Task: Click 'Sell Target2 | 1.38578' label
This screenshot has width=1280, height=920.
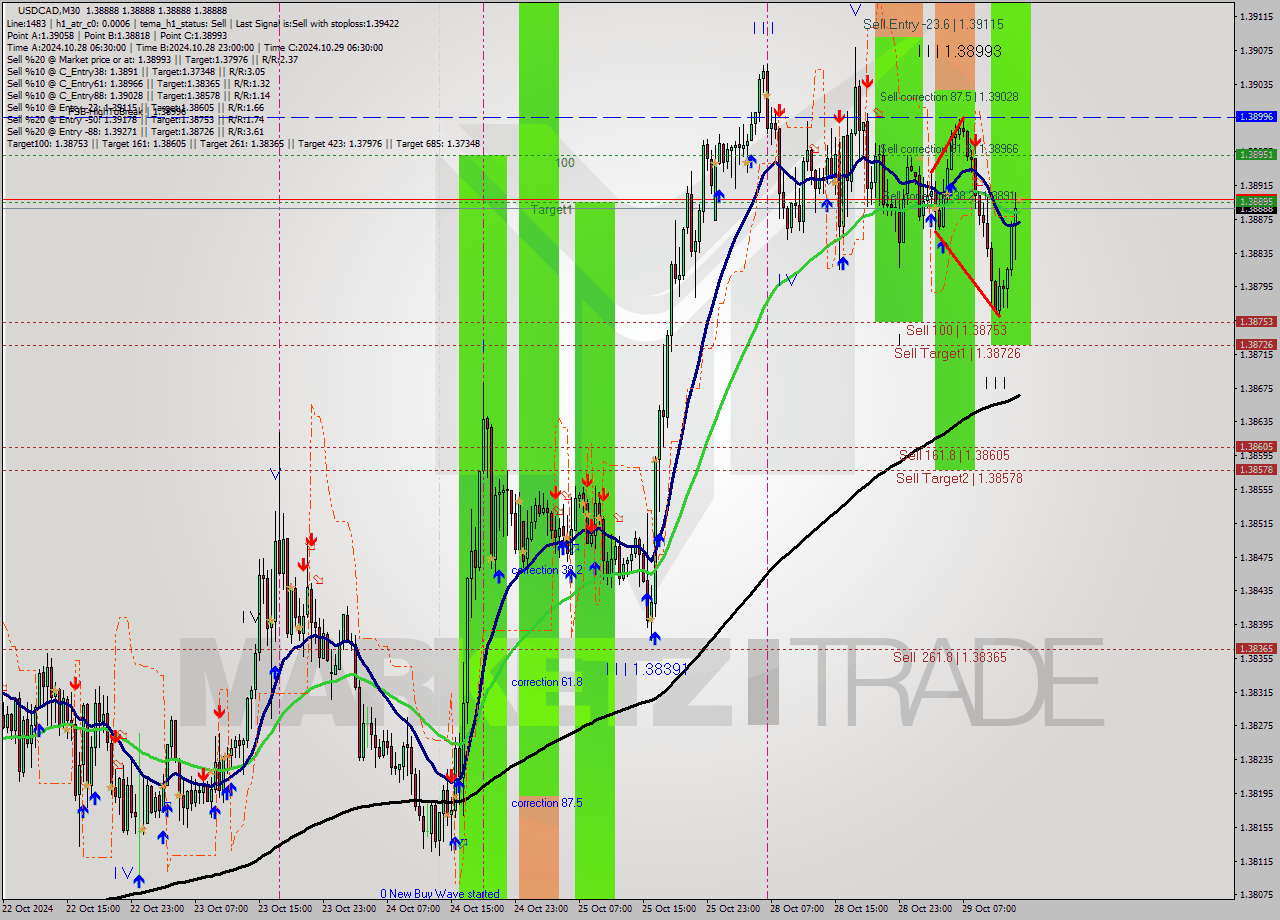Action: [959, 479]
